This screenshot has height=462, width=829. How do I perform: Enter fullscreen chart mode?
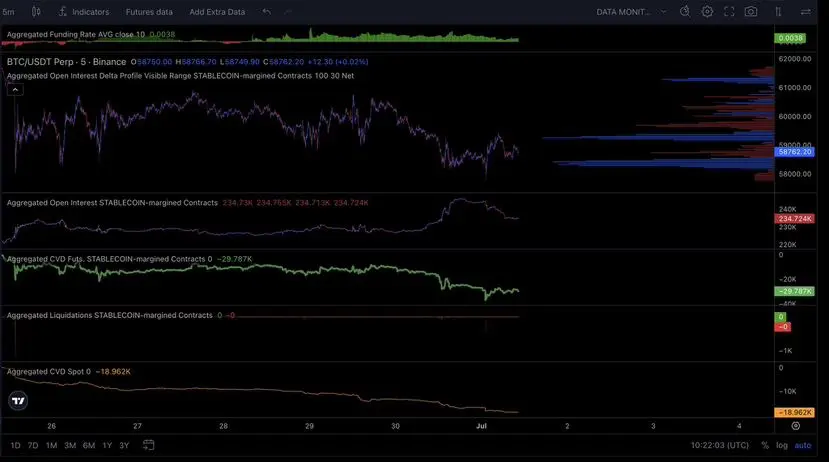pos(729,12)
